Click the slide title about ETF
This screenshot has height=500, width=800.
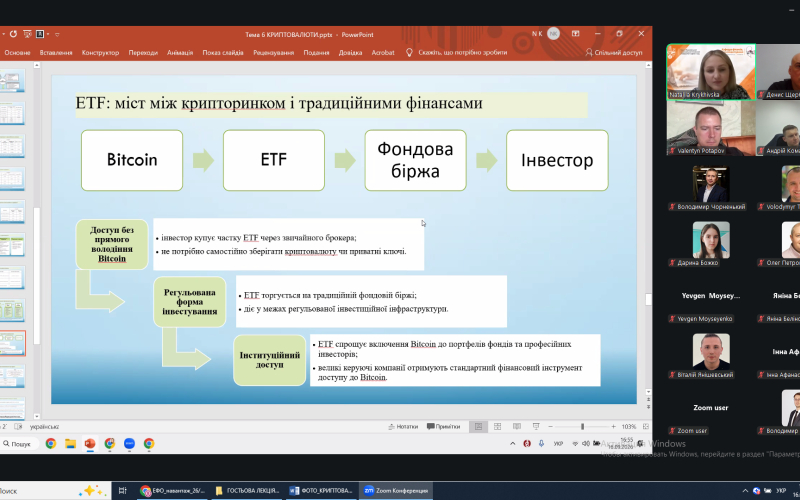point(279,103)
